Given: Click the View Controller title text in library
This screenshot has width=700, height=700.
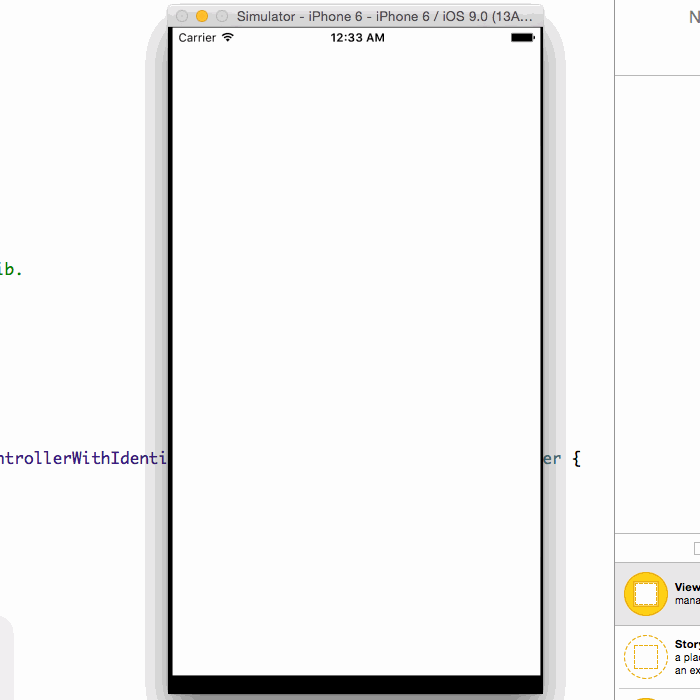Looking at the screenshot, I should (x=687, y=587).
